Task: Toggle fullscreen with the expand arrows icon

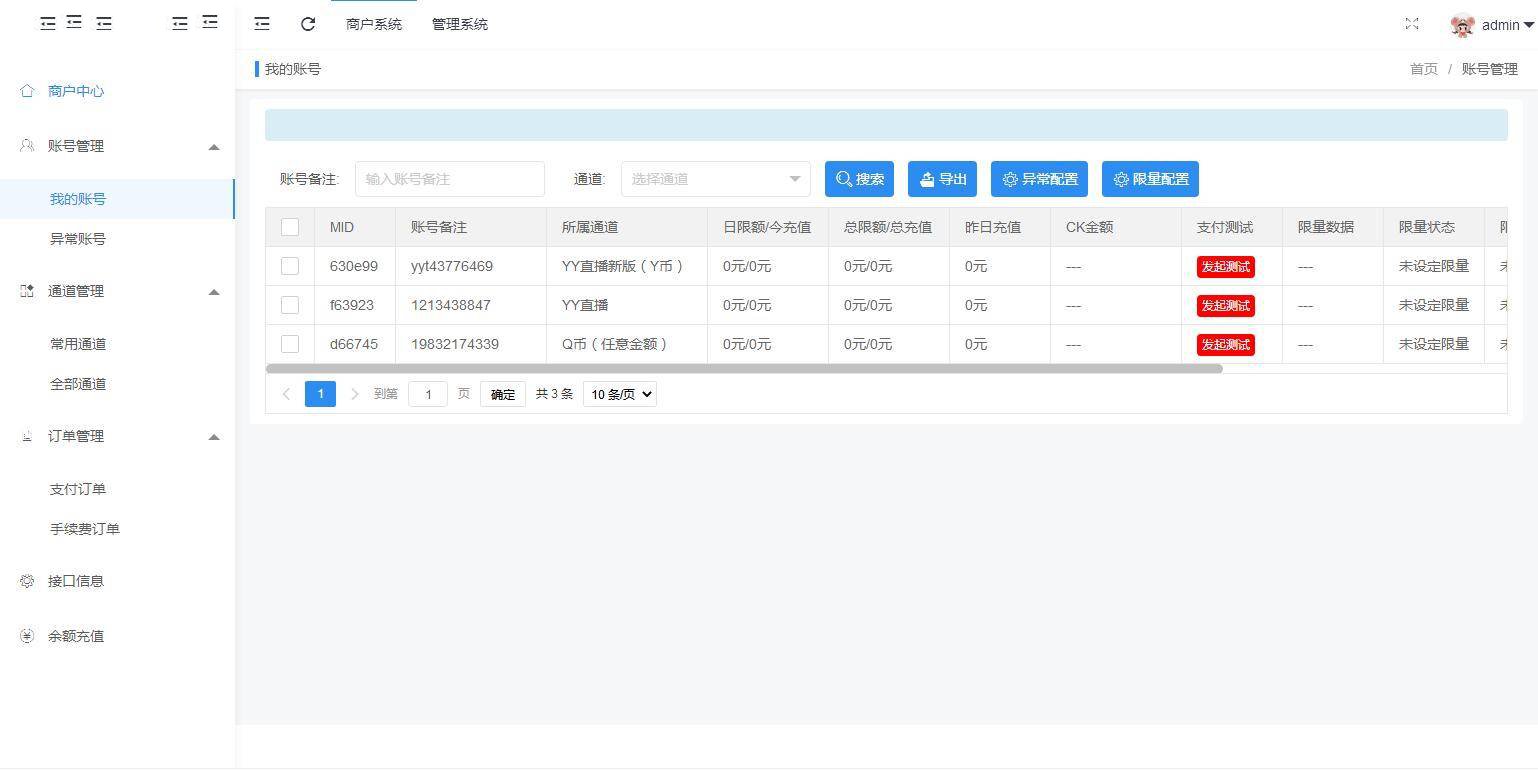Action: (1412, 23)
